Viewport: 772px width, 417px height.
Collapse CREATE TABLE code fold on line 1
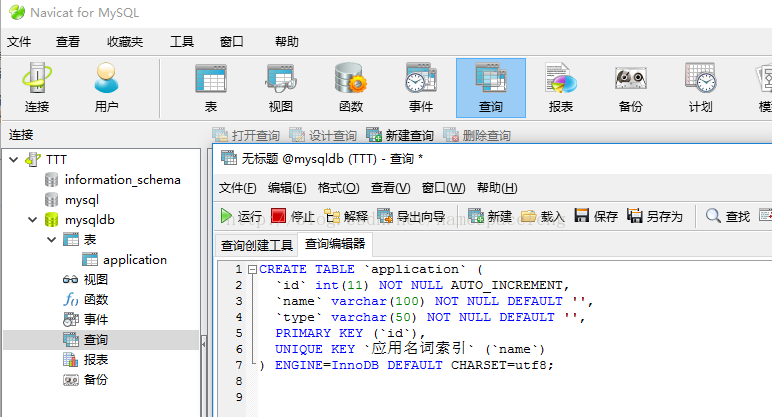pos(253,269)
